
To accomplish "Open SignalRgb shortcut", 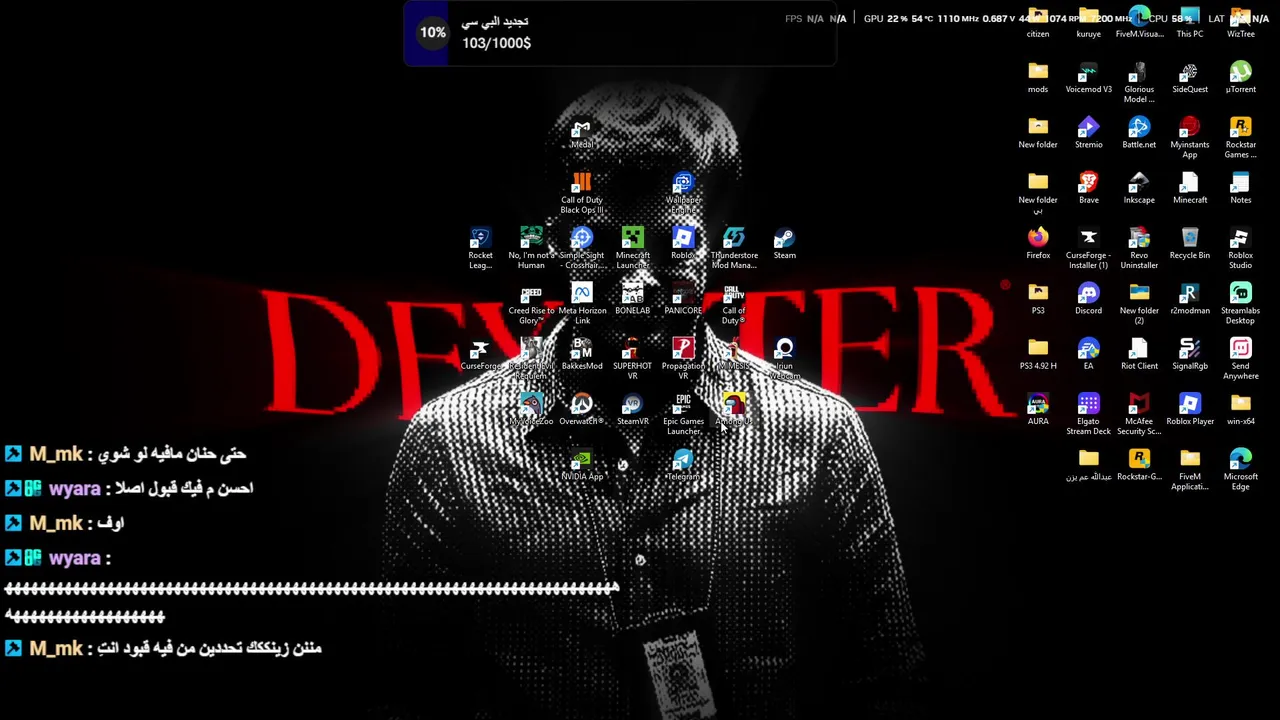I will point(1190,354).
